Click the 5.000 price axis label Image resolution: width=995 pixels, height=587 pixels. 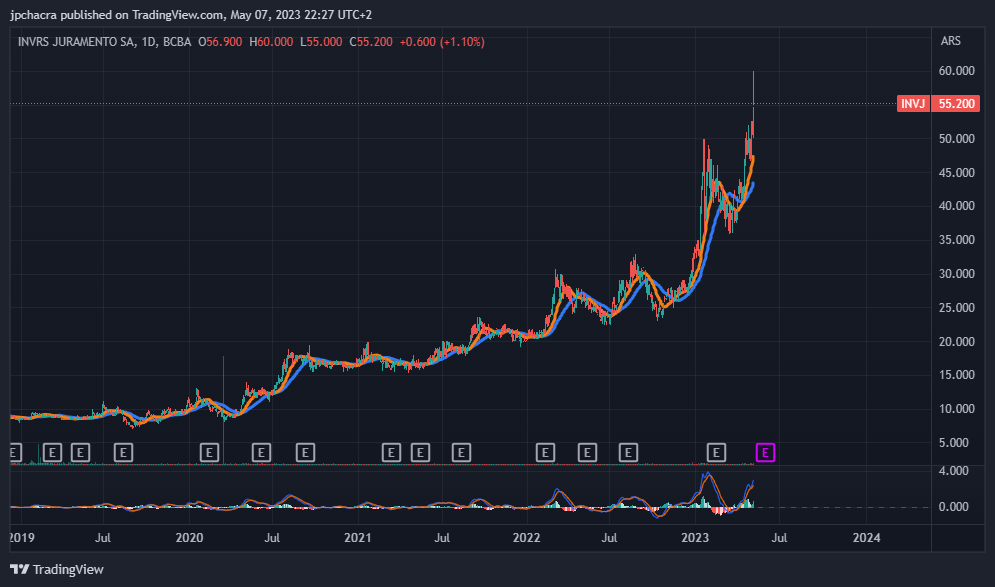pyautogui.click(x=954, y=442)
